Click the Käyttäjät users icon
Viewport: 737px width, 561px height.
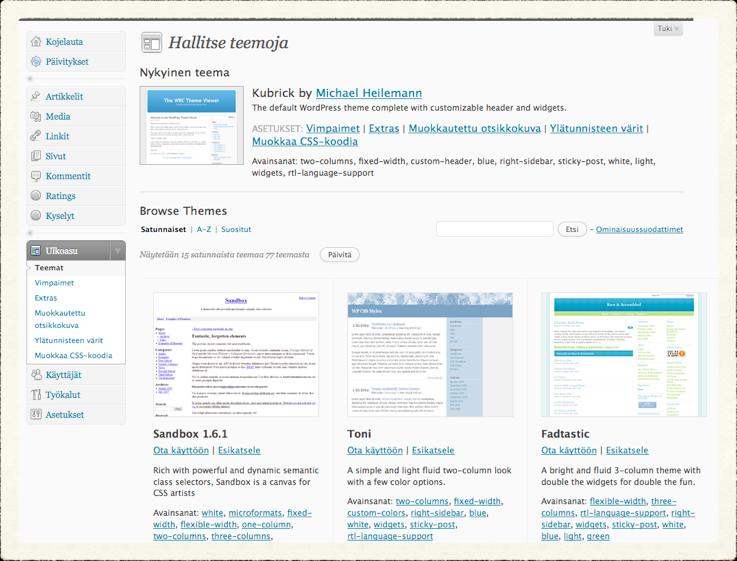pos(36,374)
